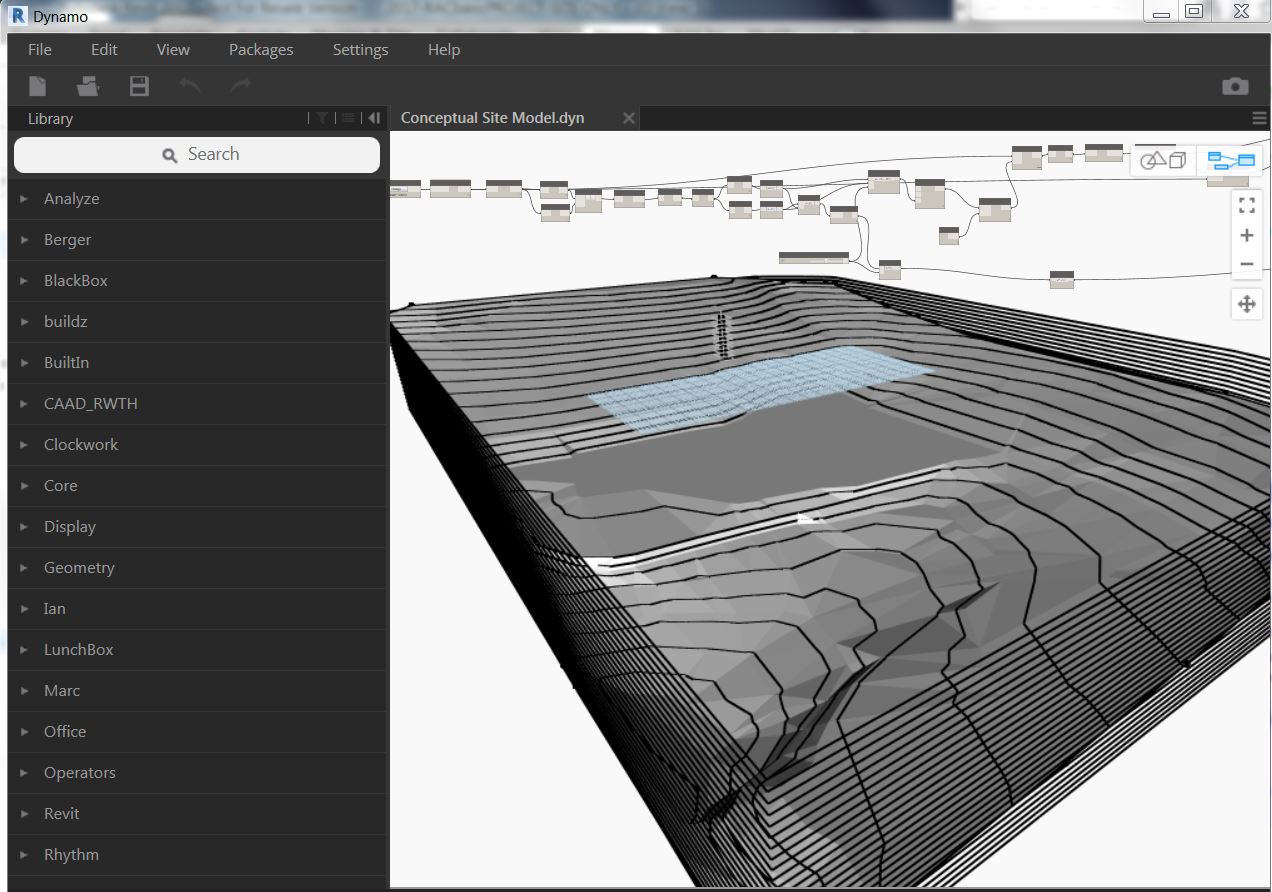Select the Conceptual Site Model.dyn tab
Image resolution: width=1272 pixels, height=892 pixels.
(x=492, y=117)
